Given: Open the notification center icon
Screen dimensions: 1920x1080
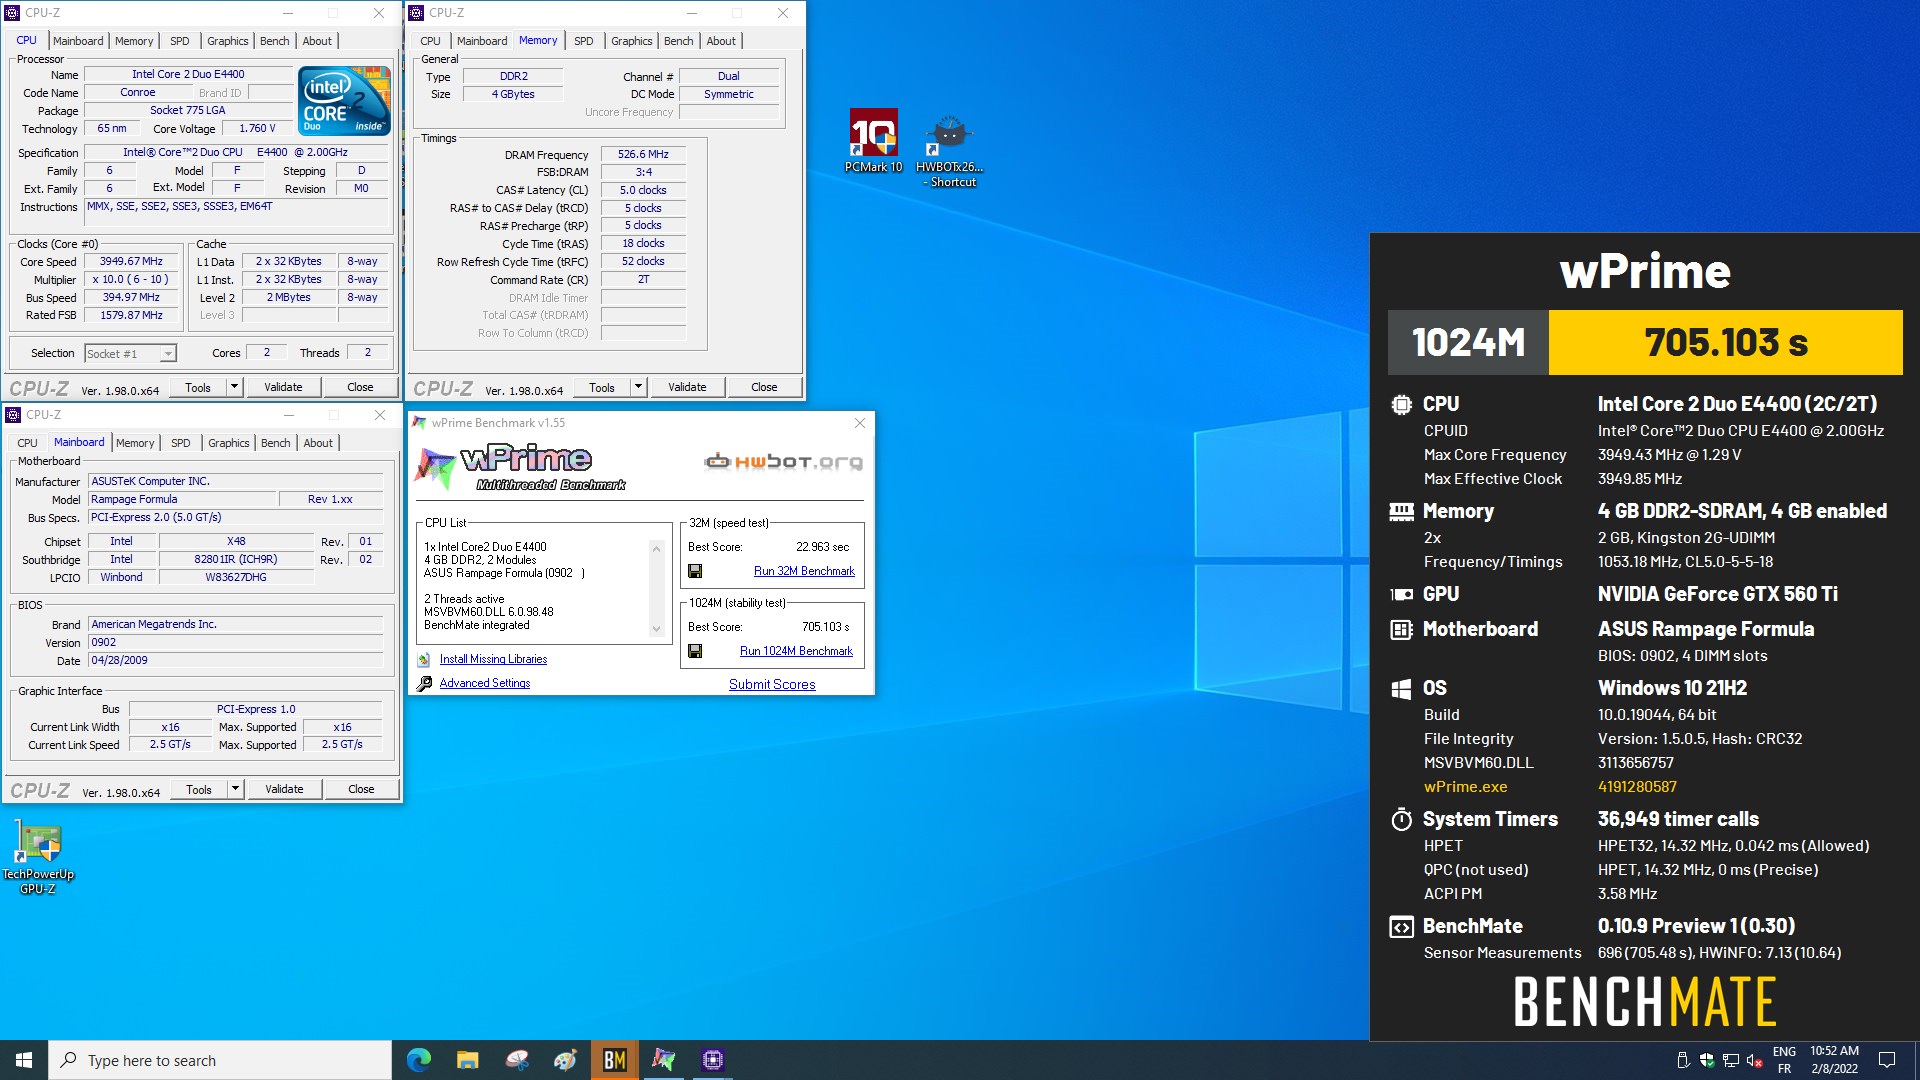Looking at the screenshot, I should 1887,1060.
